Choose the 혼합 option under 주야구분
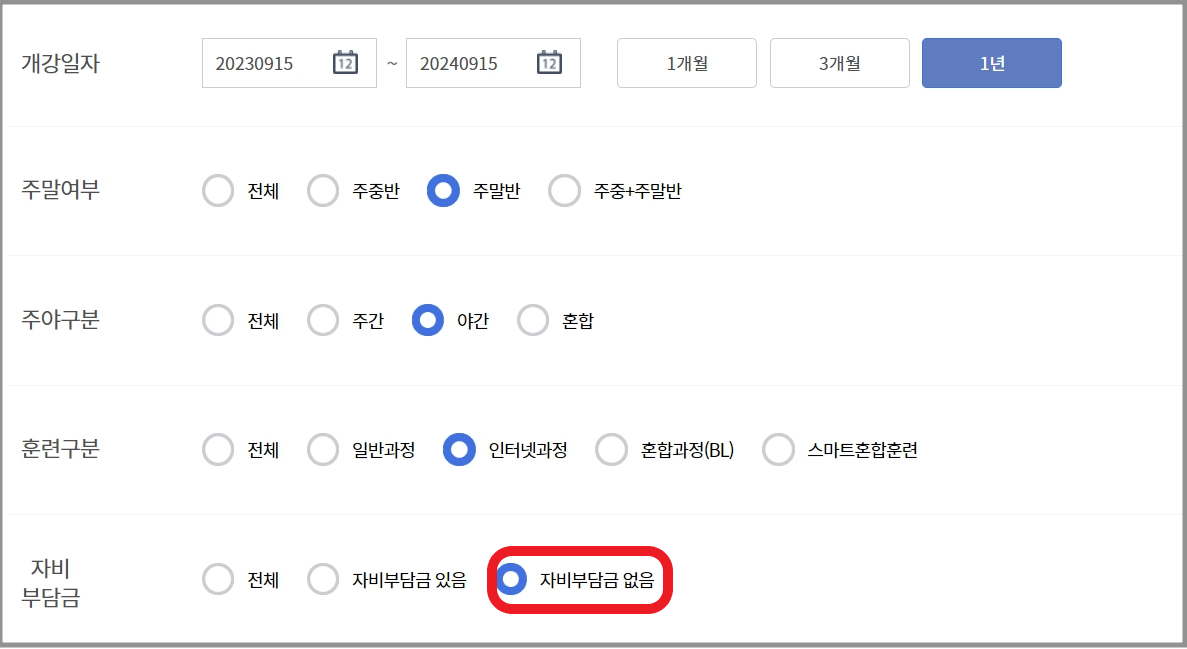Screen dimensions: 1187x649 tap(532, 320)
